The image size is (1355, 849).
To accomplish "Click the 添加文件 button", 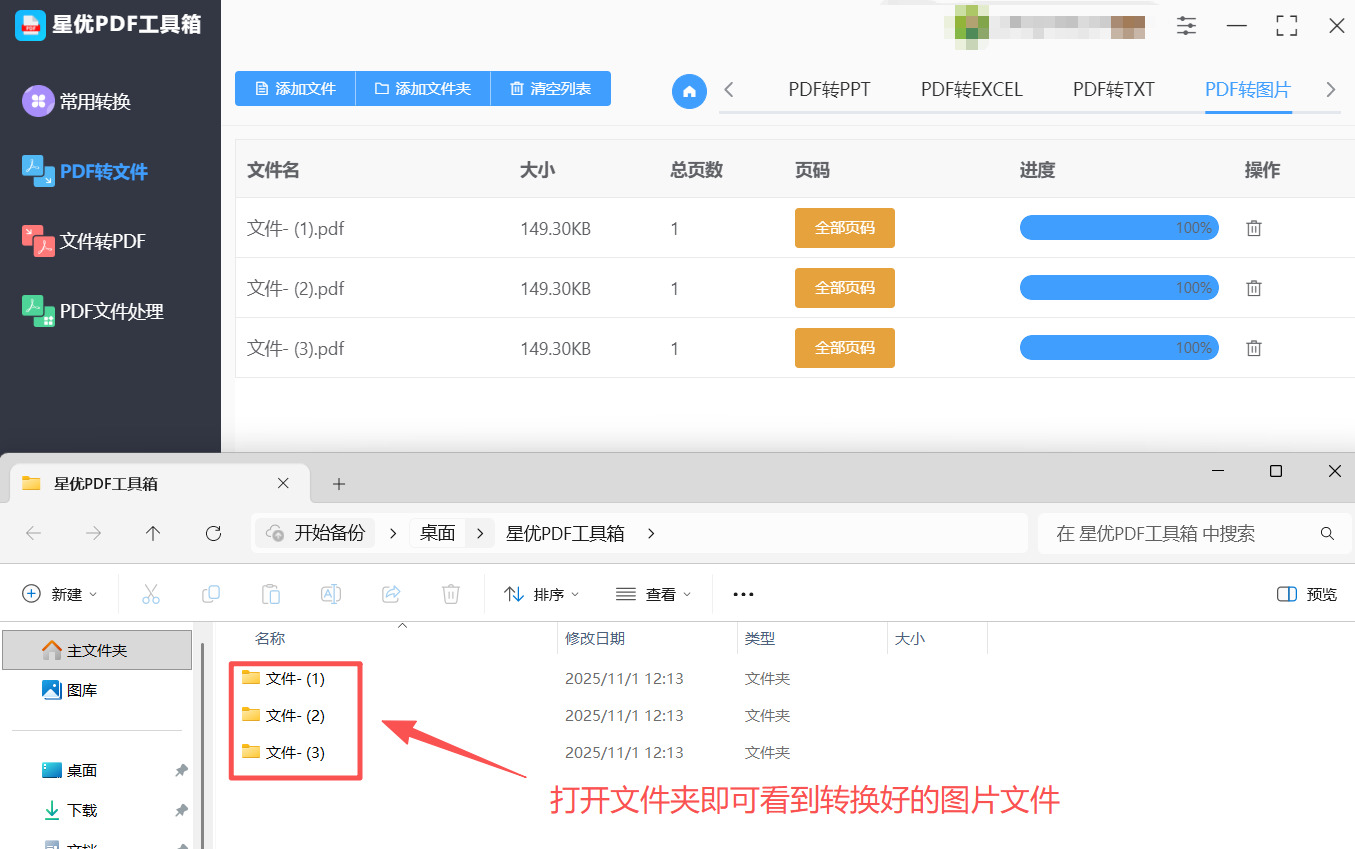I will click(x=295, y=89).
